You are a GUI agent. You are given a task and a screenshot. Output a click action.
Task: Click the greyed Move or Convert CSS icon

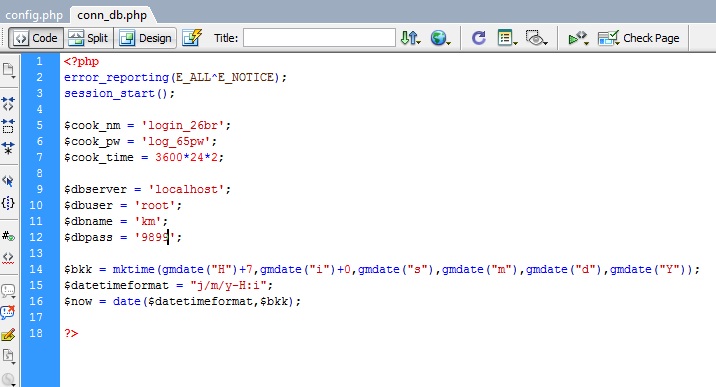pos(8,379)
